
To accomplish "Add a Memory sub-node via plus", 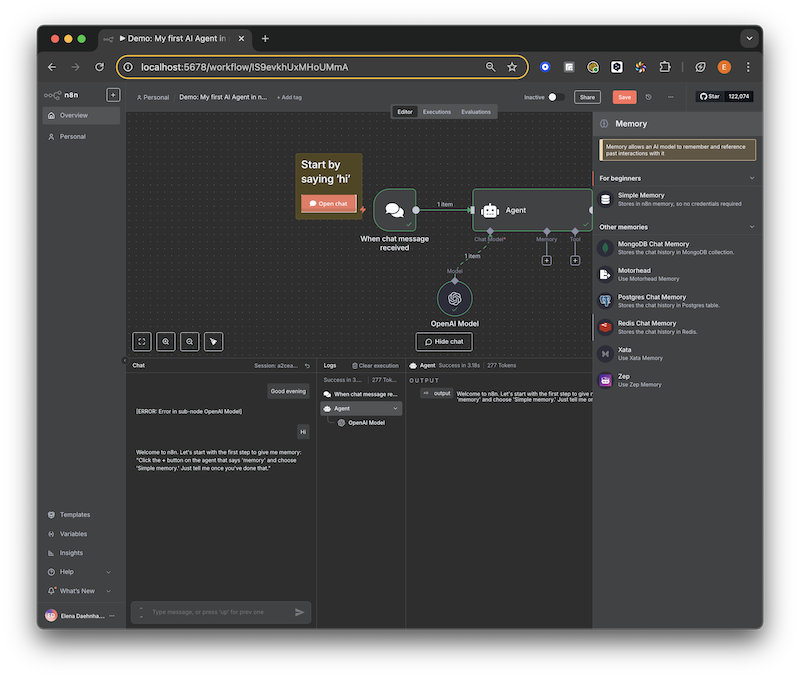I will 546,261.
